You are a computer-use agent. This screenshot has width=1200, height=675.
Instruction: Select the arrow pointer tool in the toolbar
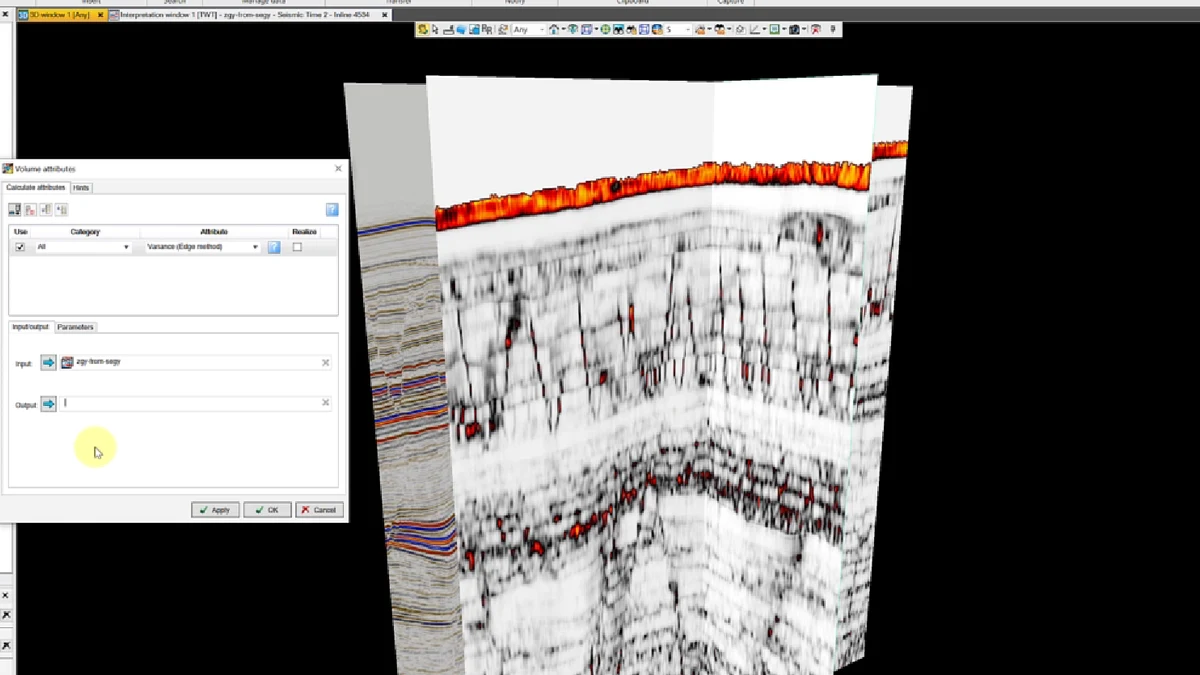[x=435, y=30]
